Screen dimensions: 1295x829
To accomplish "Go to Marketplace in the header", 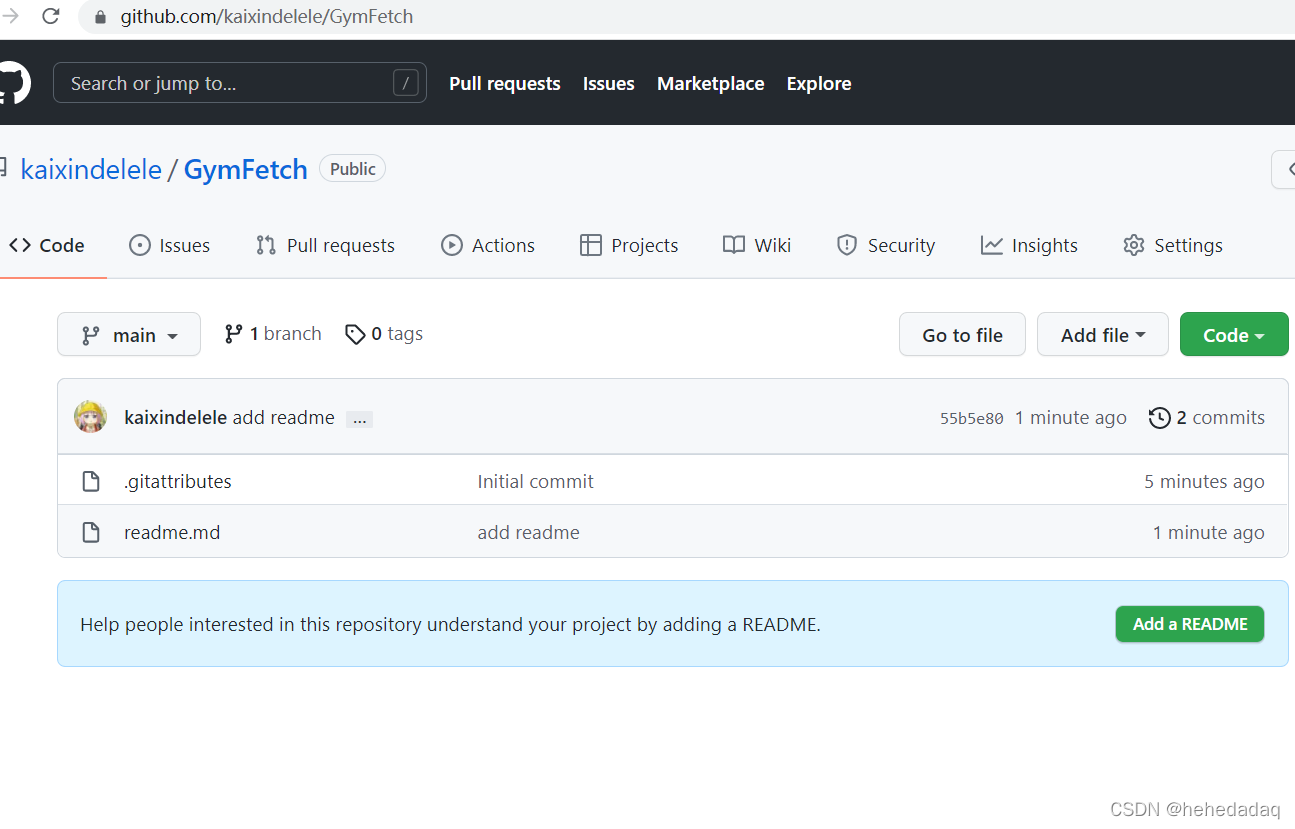I will pyautogui.click(x=711, y=84).
